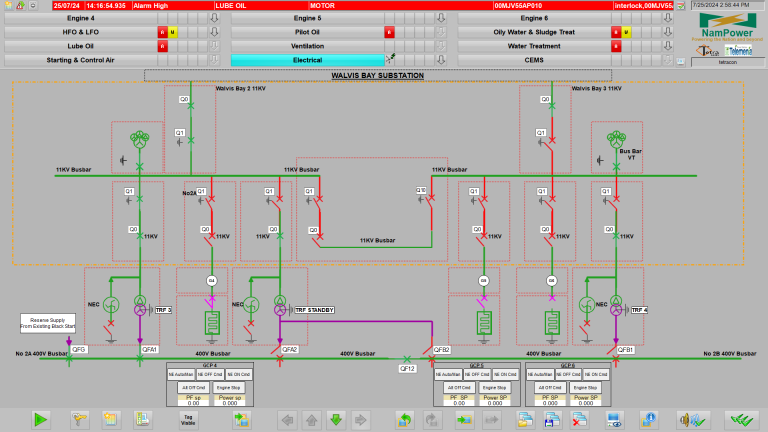This screenshot has height=432, width=768.
Task: Click the green play arrow in bottom toolbar
Action: tap(41, 419)
